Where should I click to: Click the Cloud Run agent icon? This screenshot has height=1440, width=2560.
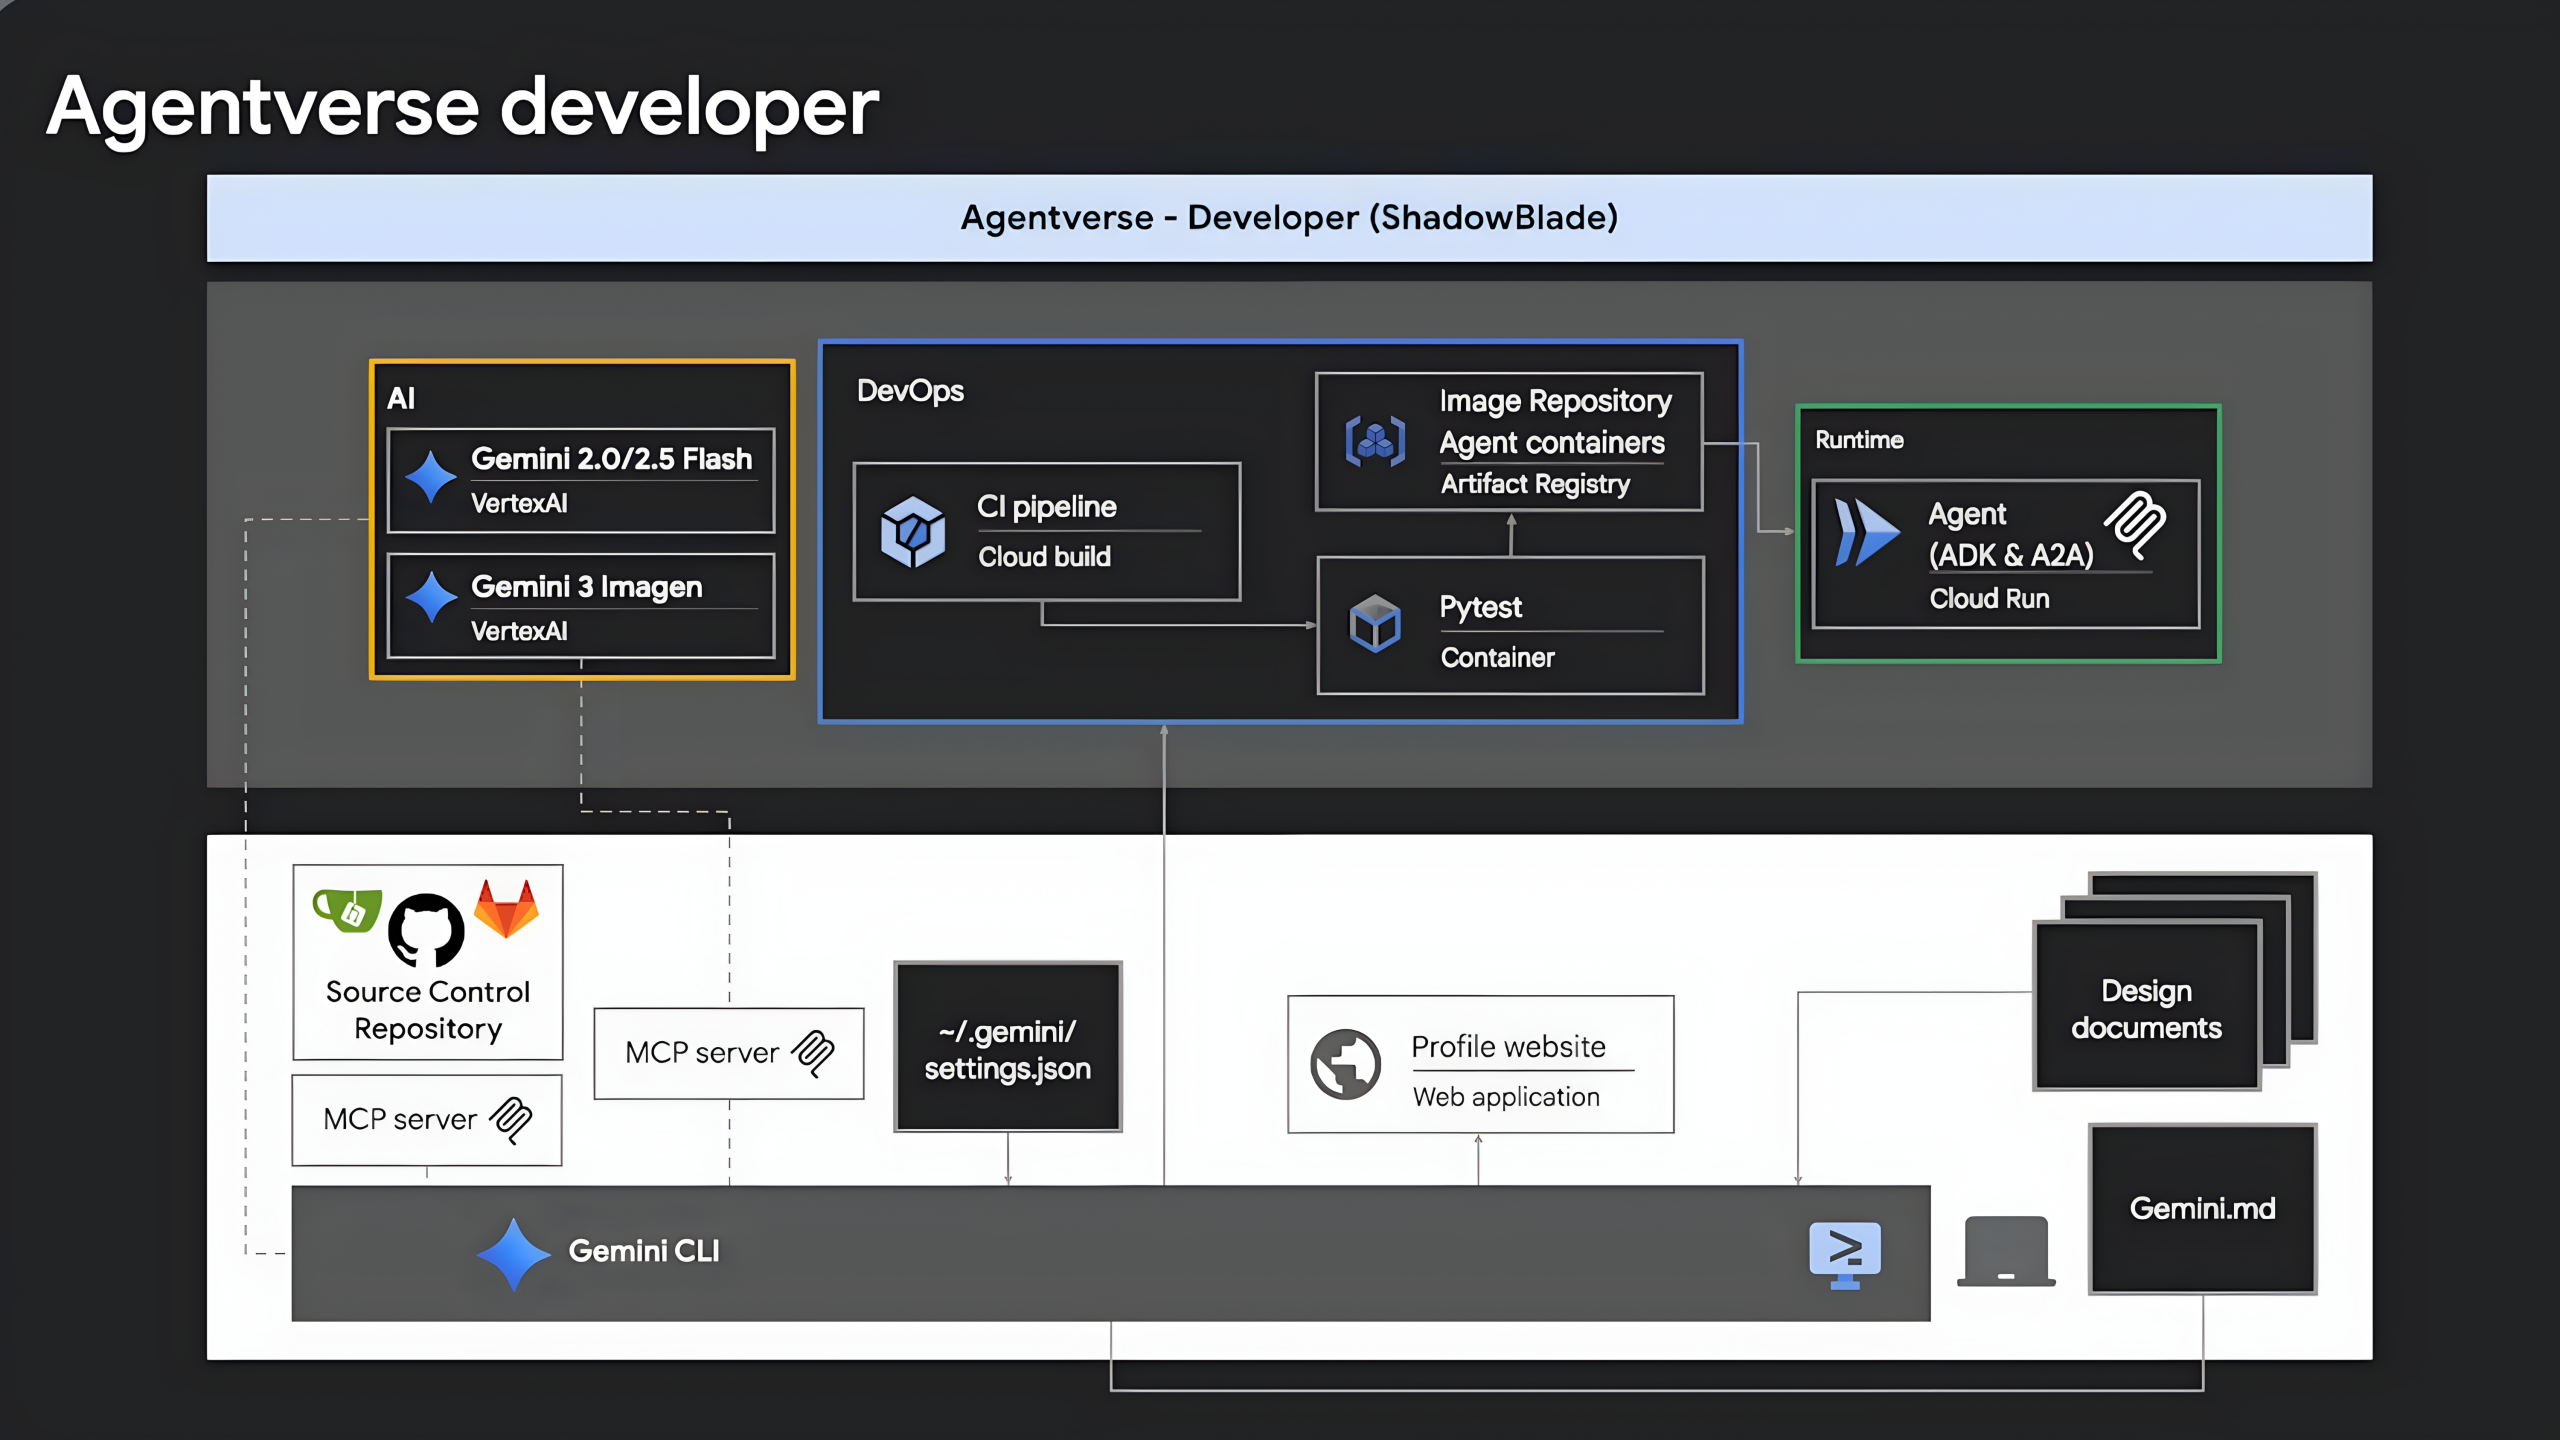pos(1866,532)
